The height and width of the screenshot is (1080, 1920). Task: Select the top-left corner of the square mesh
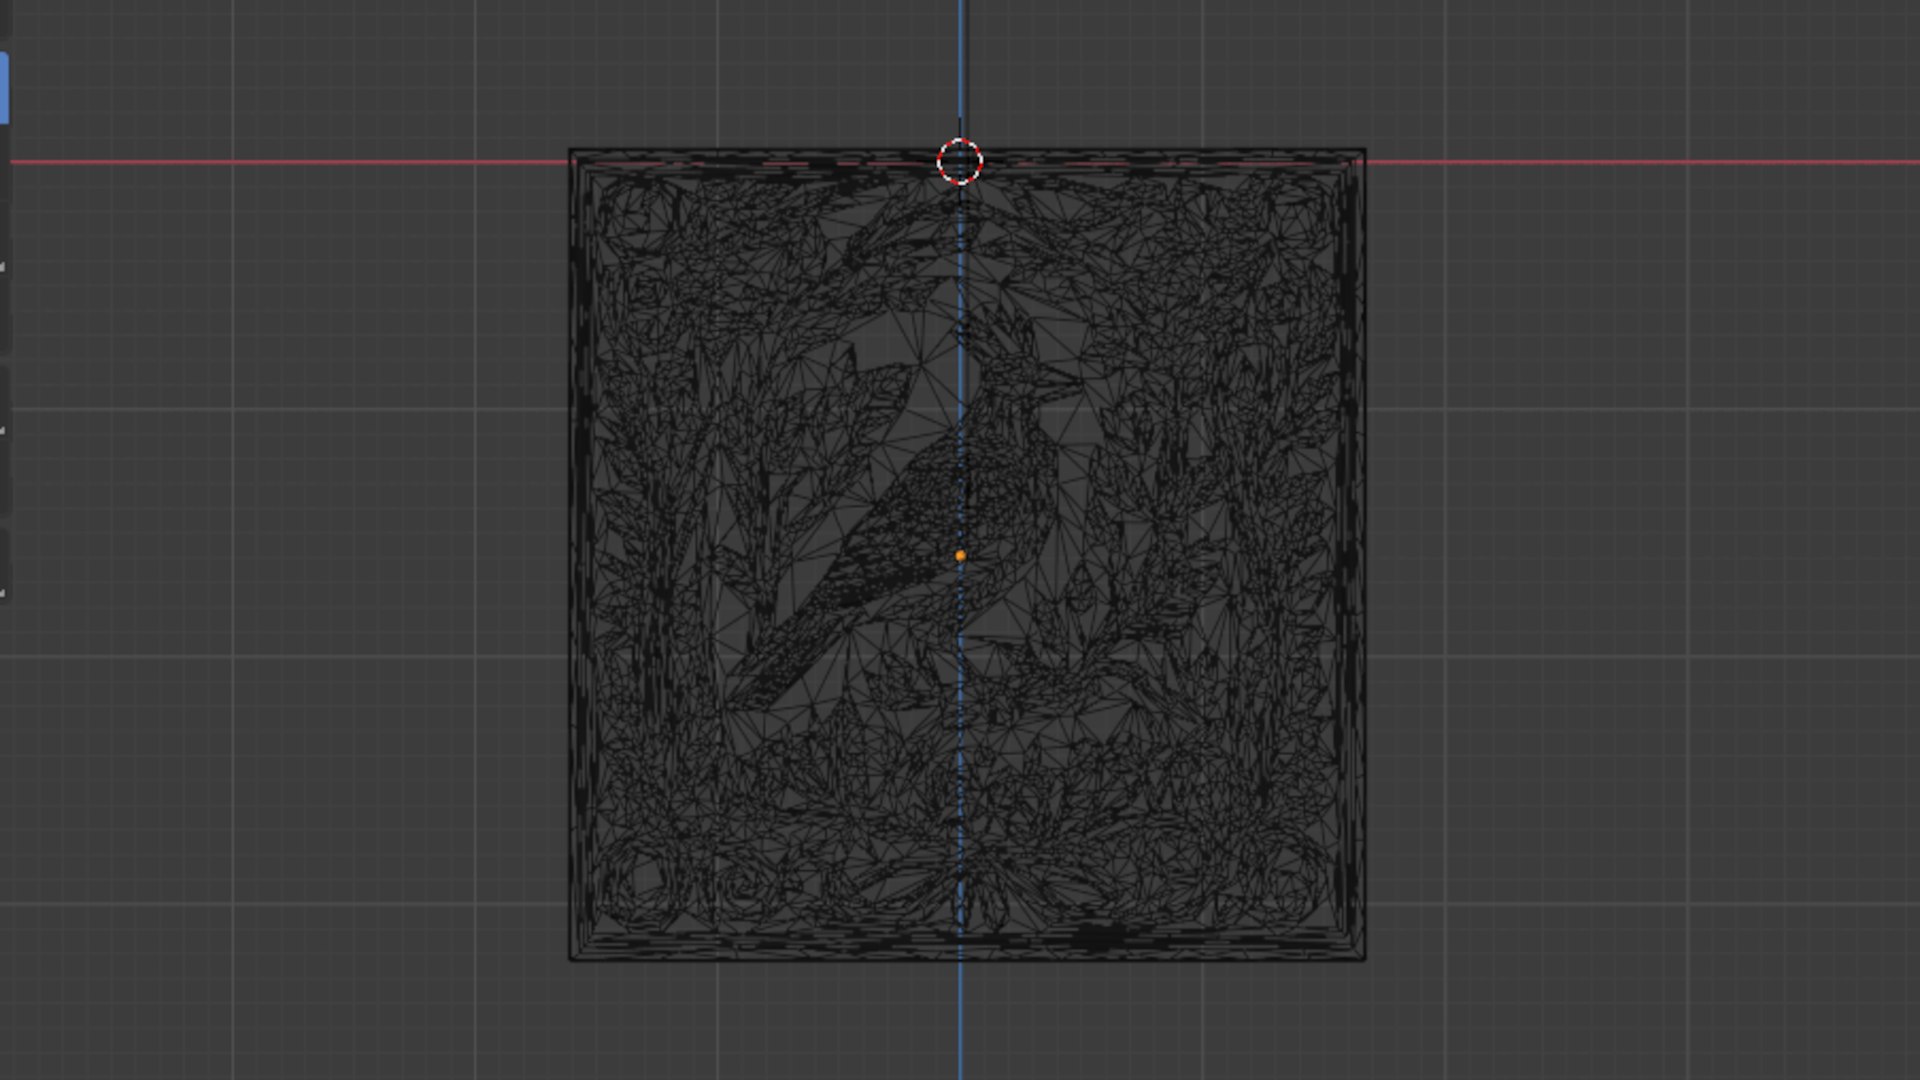(571, 152)
